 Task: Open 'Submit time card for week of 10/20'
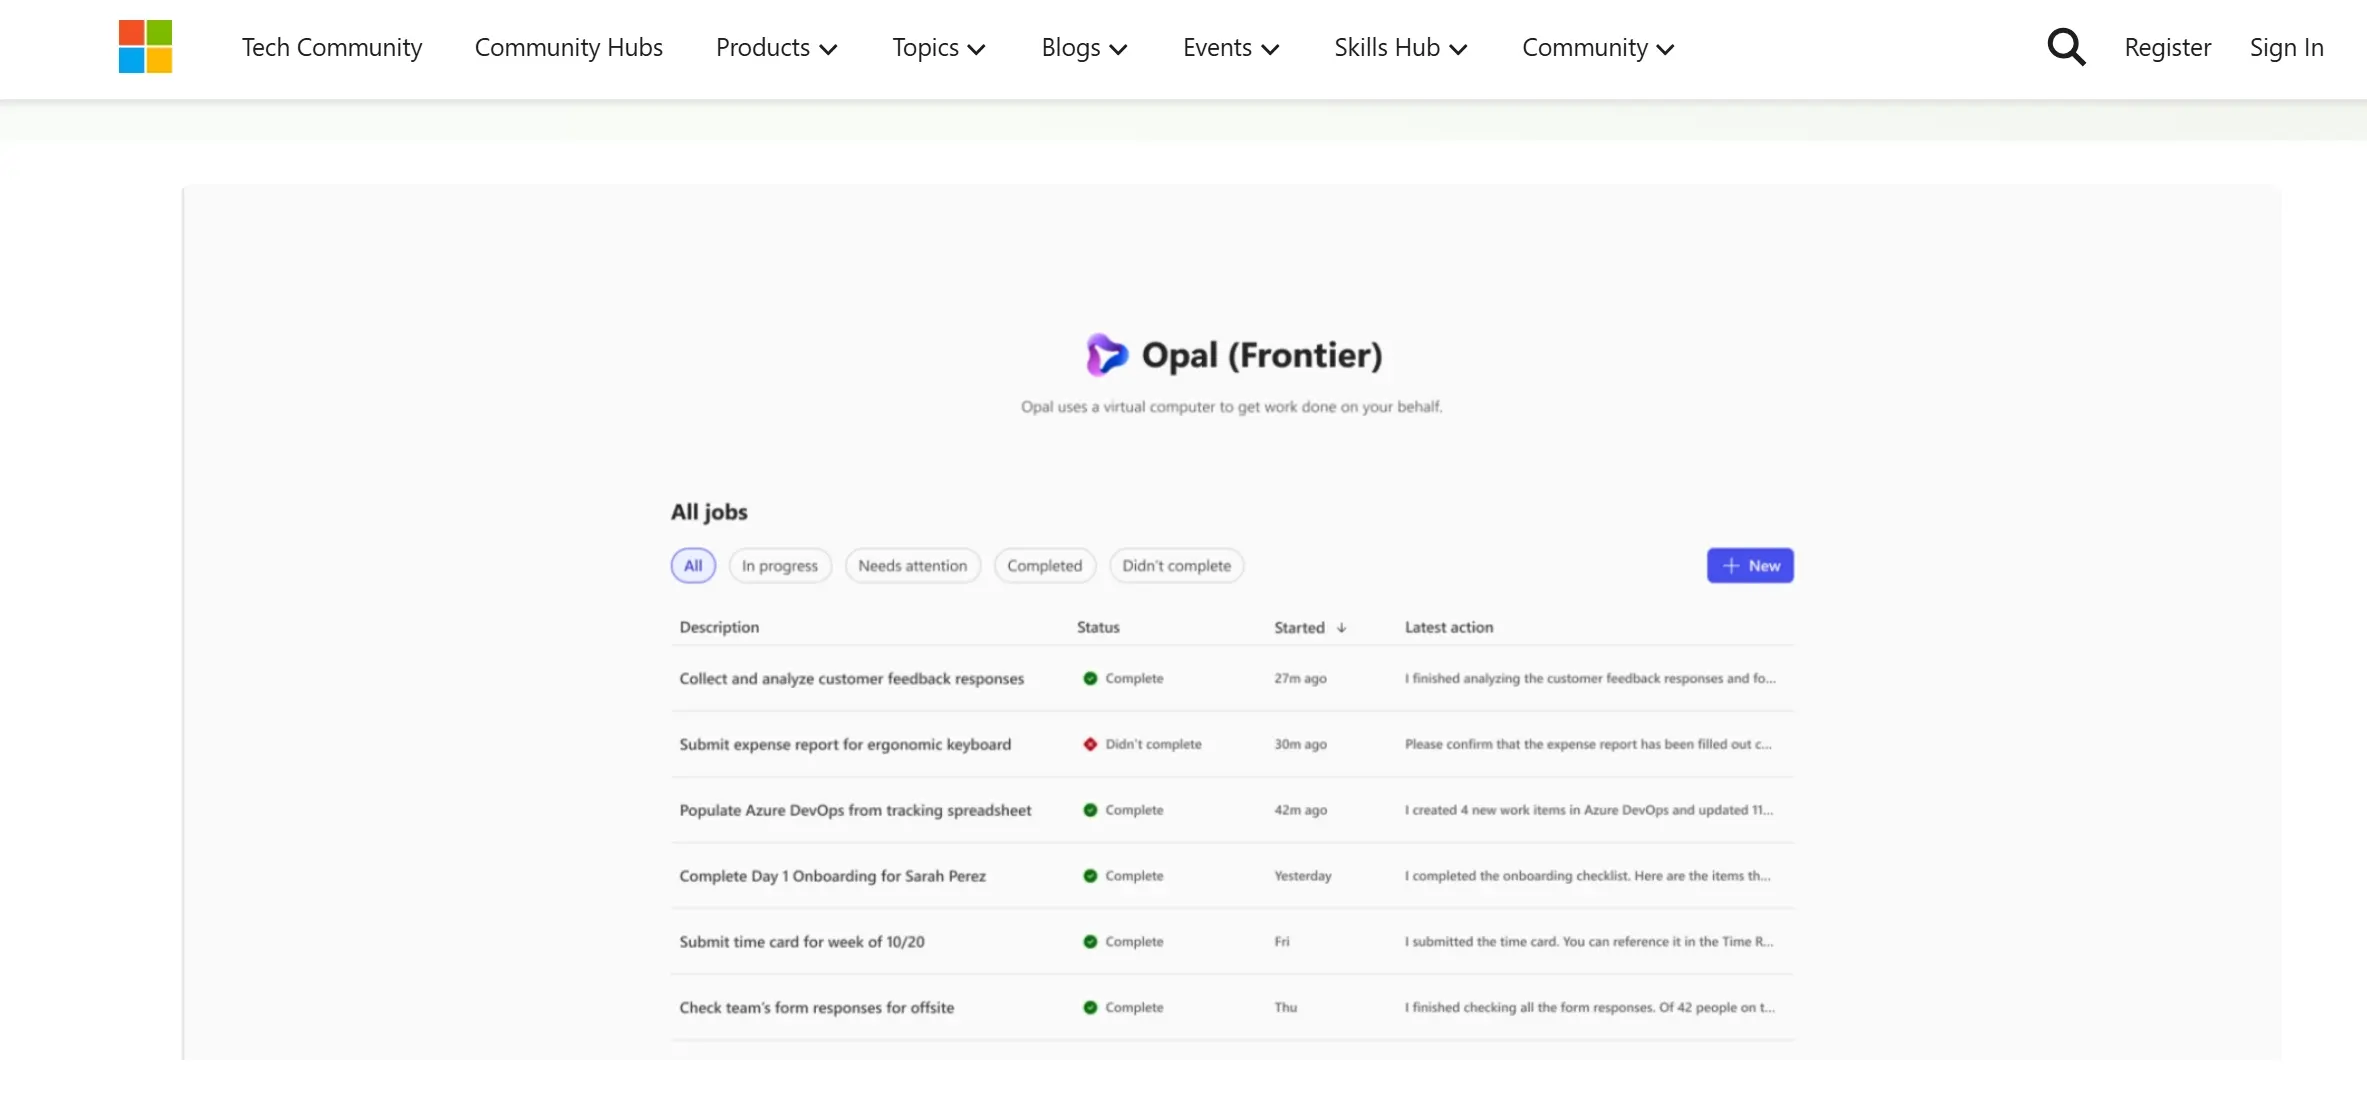tap(802, 943)
